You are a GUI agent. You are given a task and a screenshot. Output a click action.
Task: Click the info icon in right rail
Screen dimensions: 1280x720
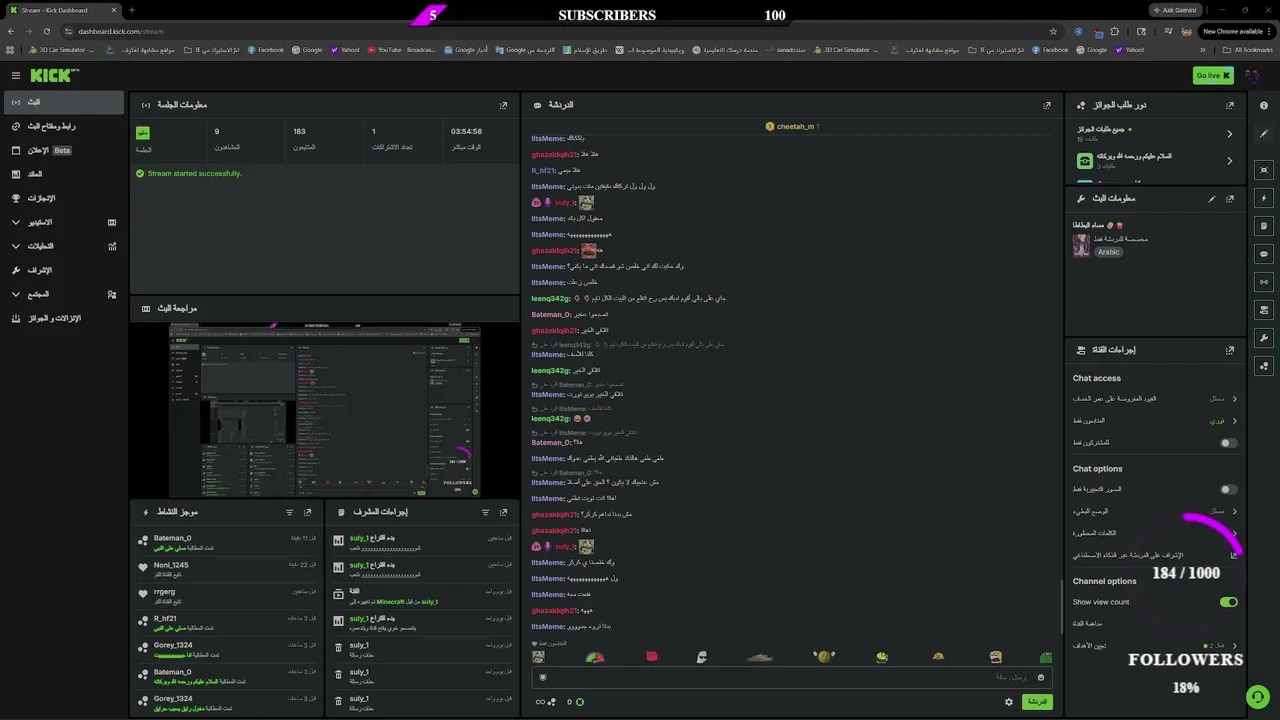(x=1264, y=105)
